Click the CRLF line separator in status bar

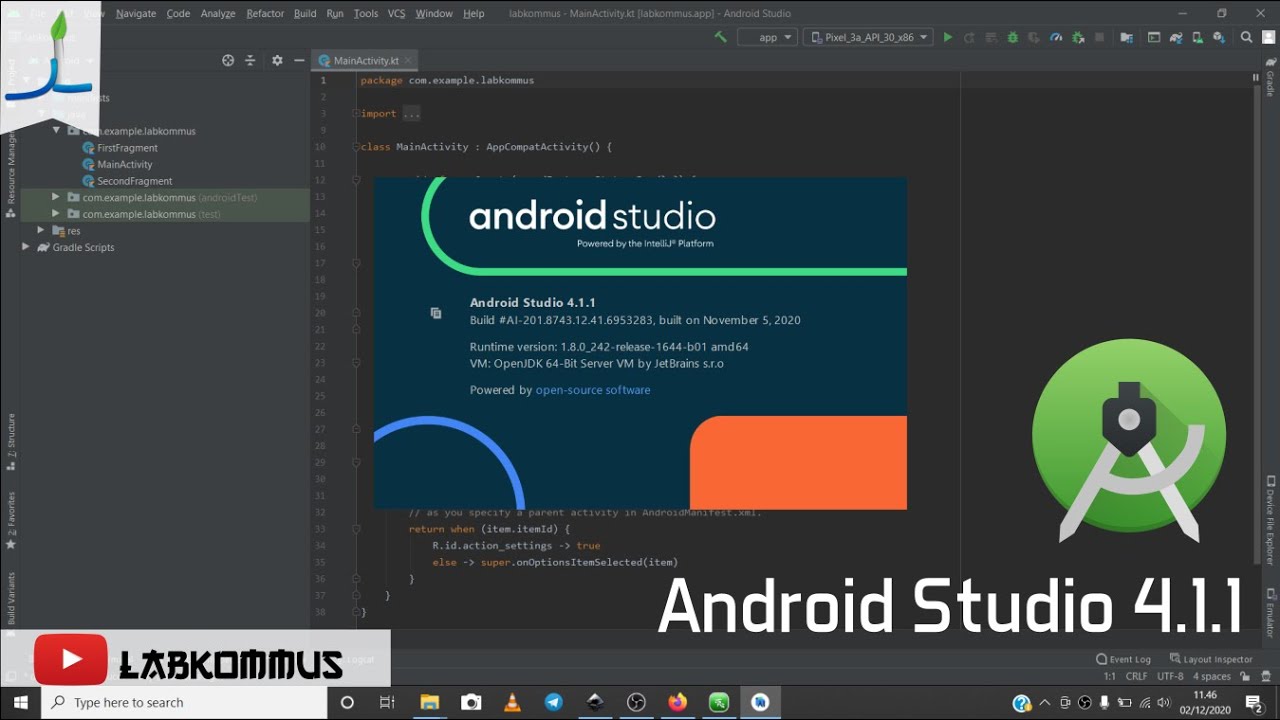[x=1137, y=676]
